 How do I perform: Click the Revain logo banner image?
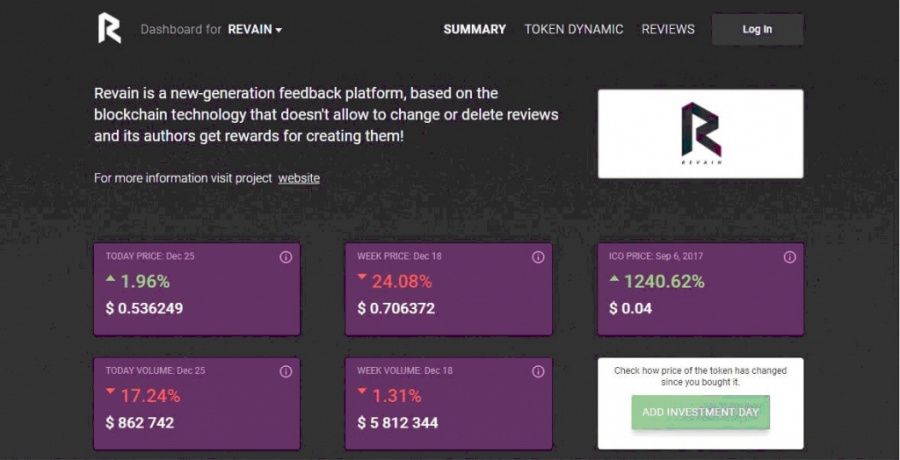(701, 134)
